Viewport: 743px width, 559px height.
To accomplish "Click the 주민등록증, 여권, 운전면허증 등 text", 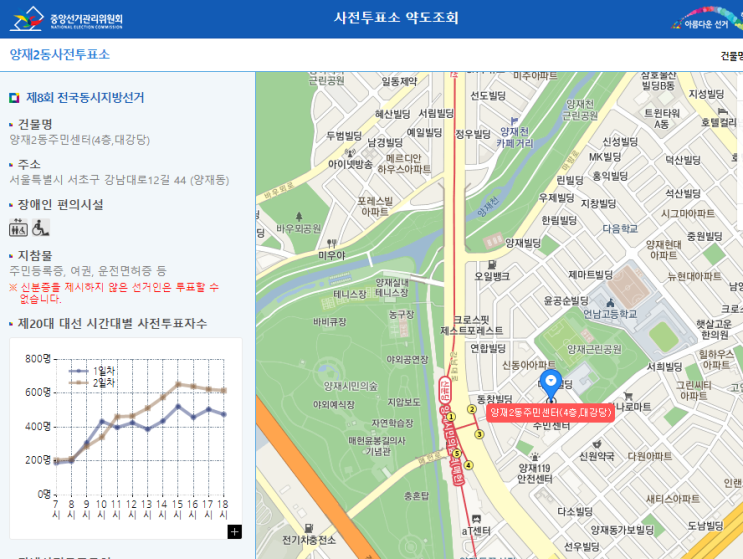I will coord(88,270).
